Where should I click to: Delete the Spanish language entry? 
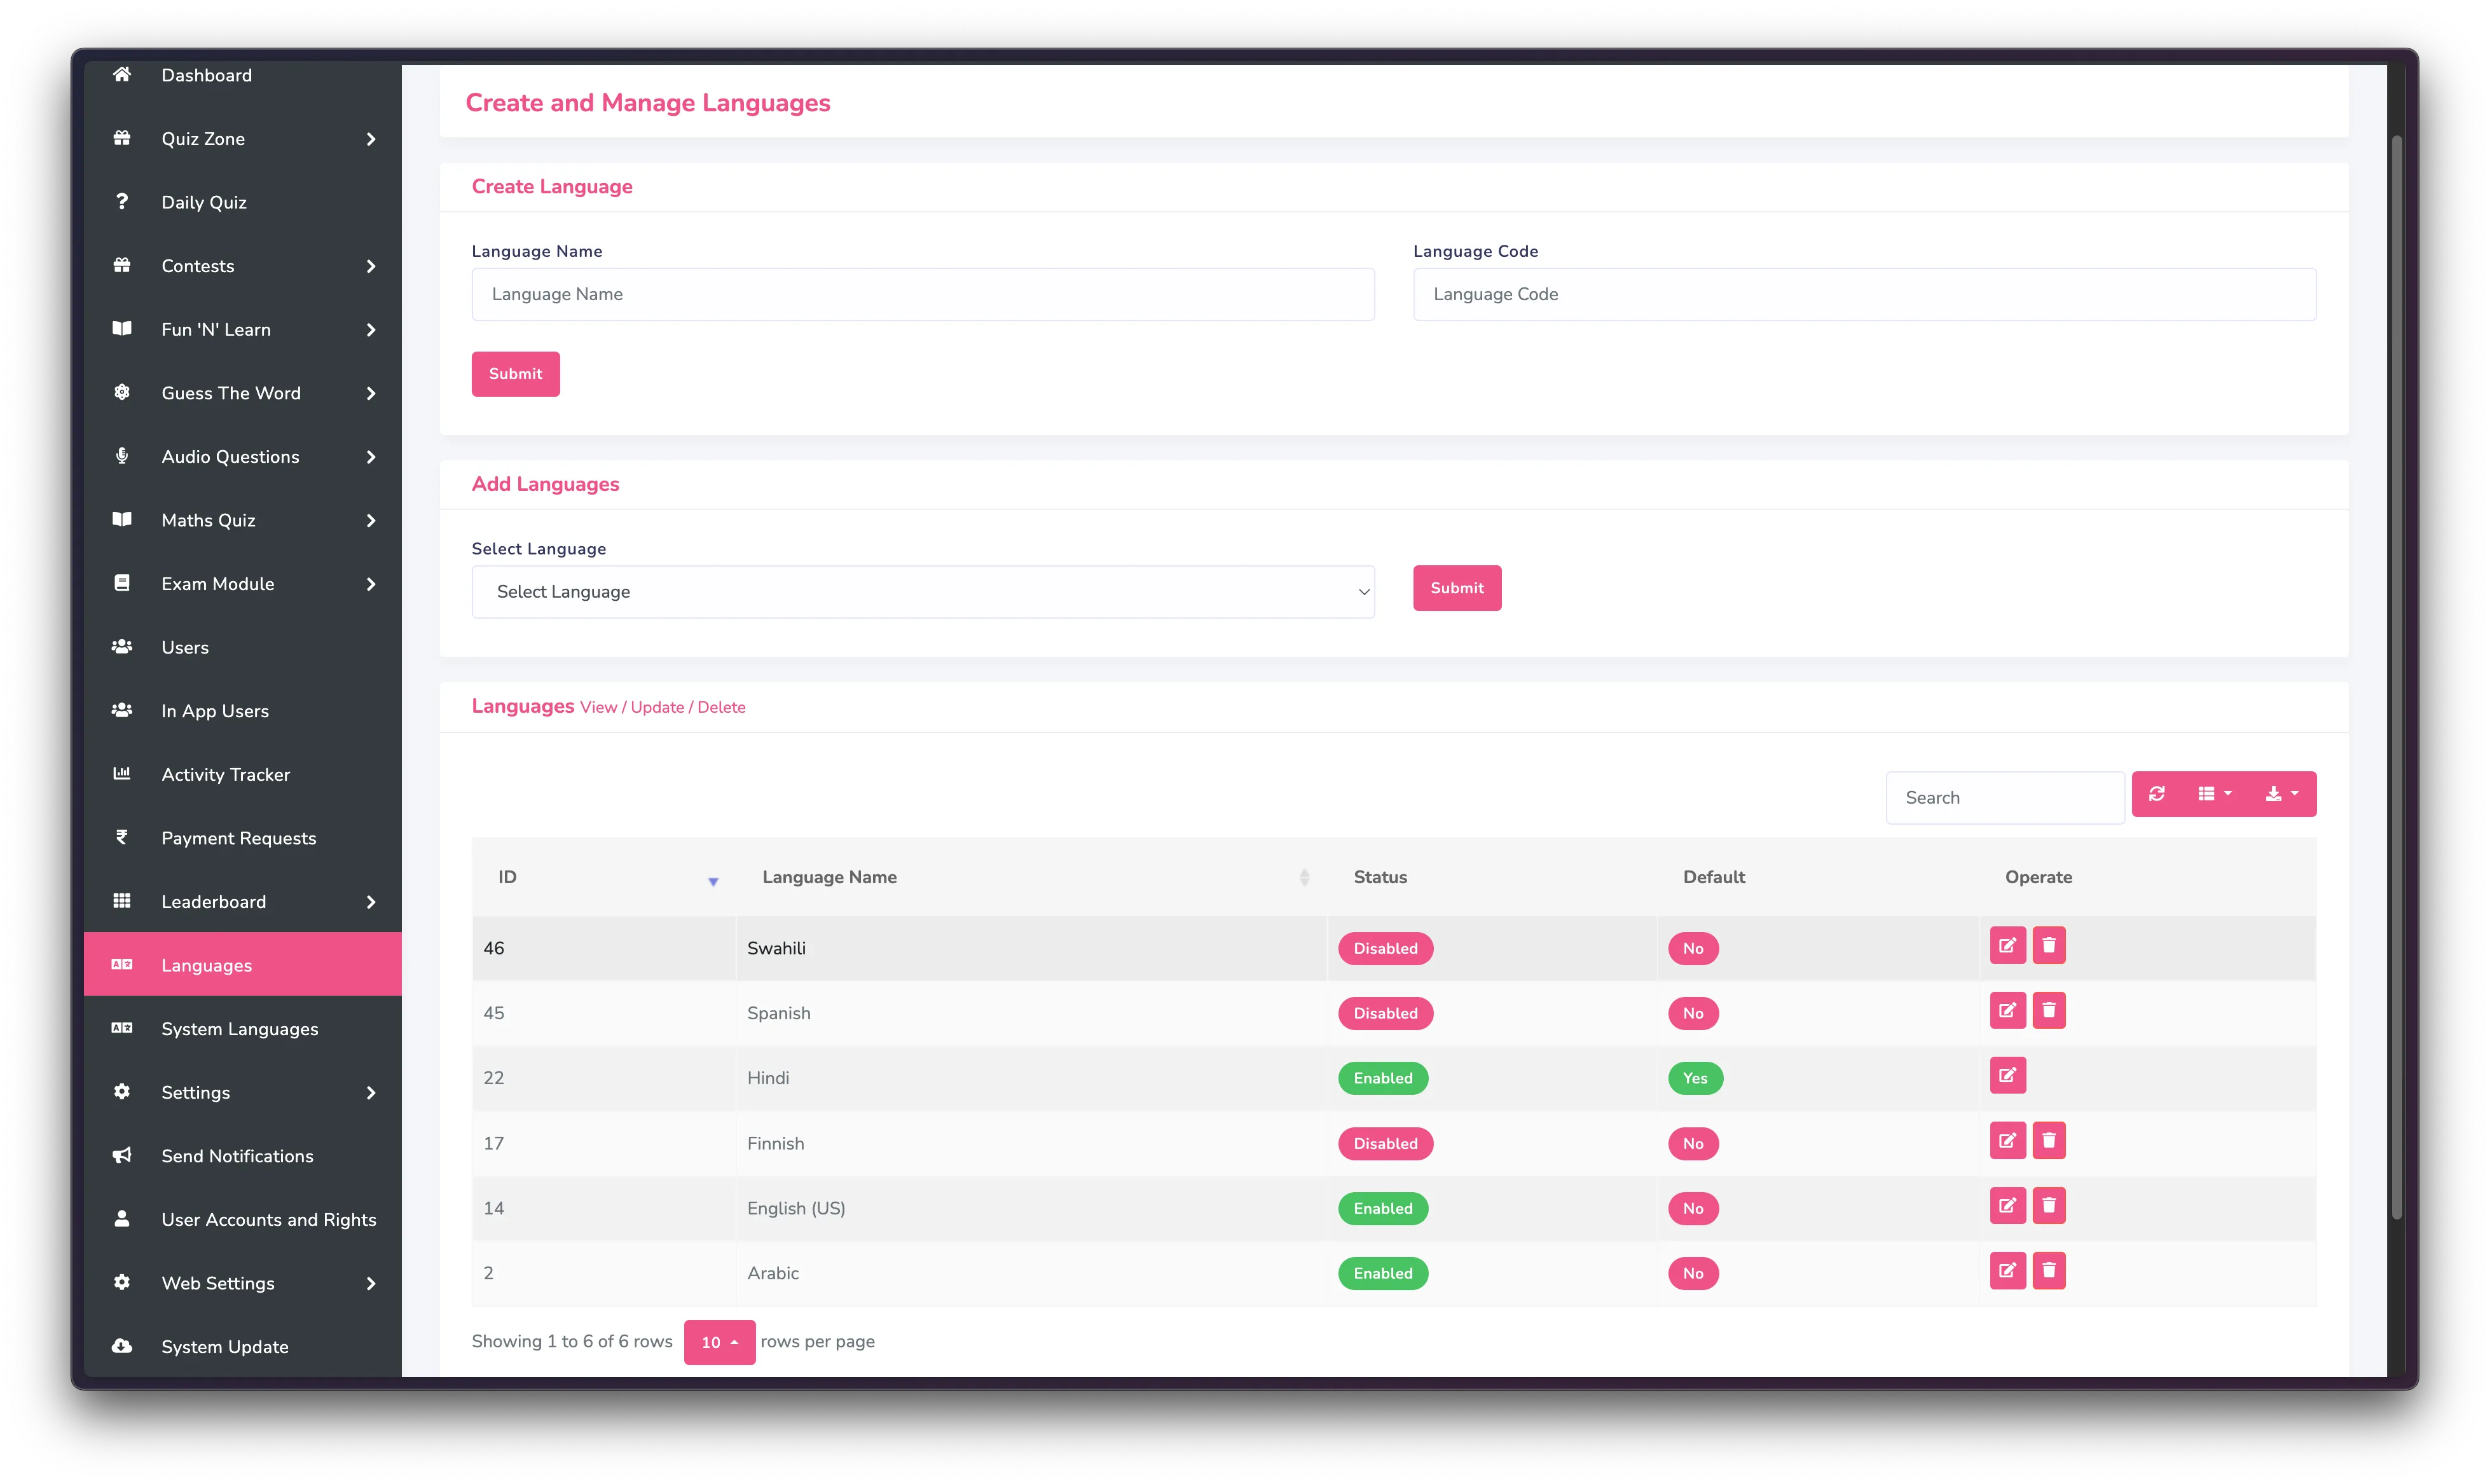pos(2049,1010)
